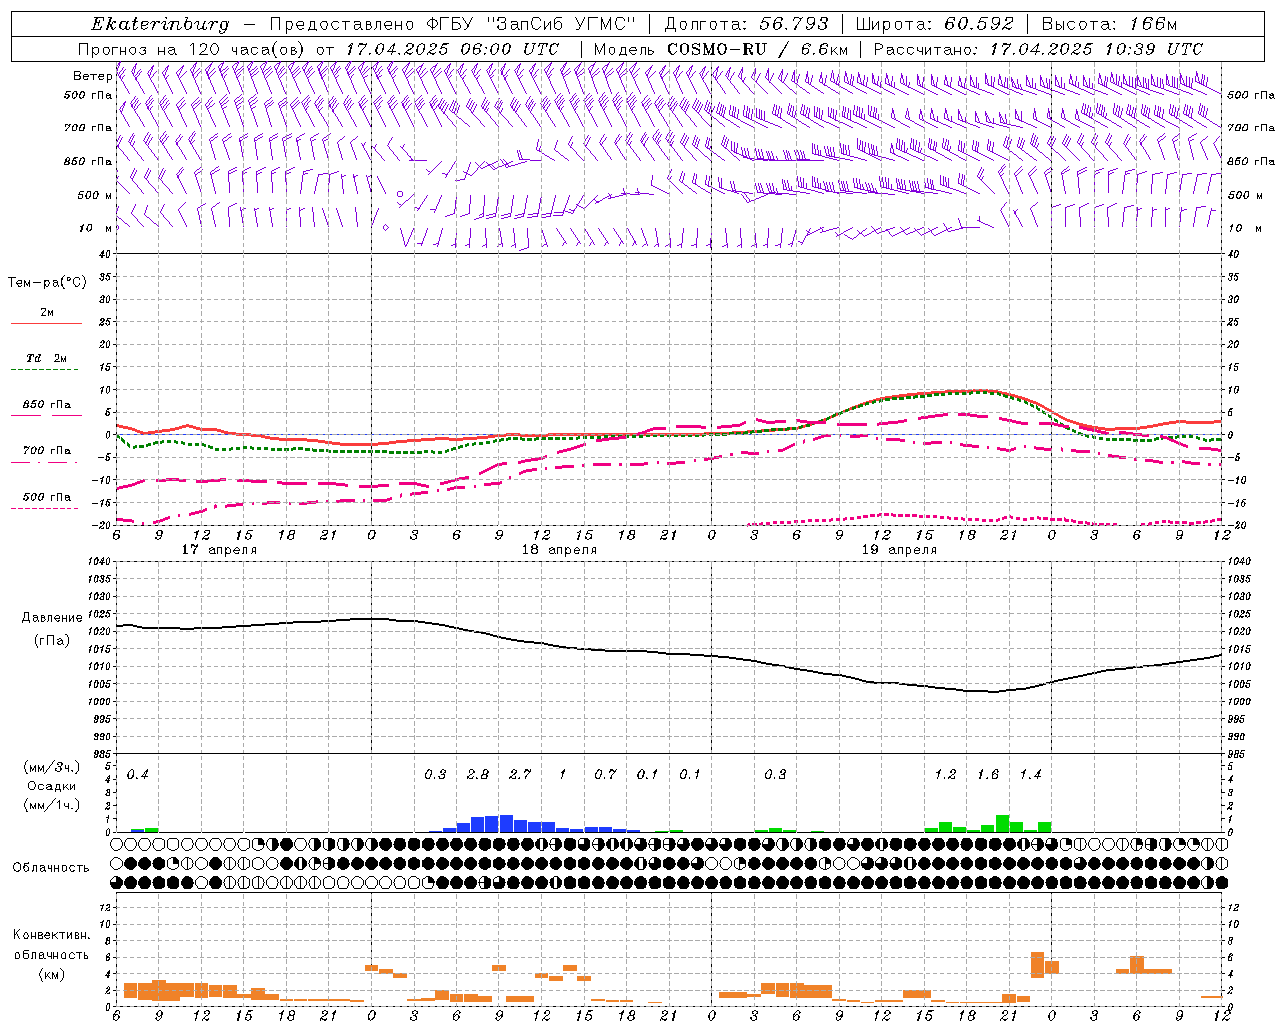Click the "(км)" unit under convective cloudiness

pyautogui.click(x=52, y=974)
